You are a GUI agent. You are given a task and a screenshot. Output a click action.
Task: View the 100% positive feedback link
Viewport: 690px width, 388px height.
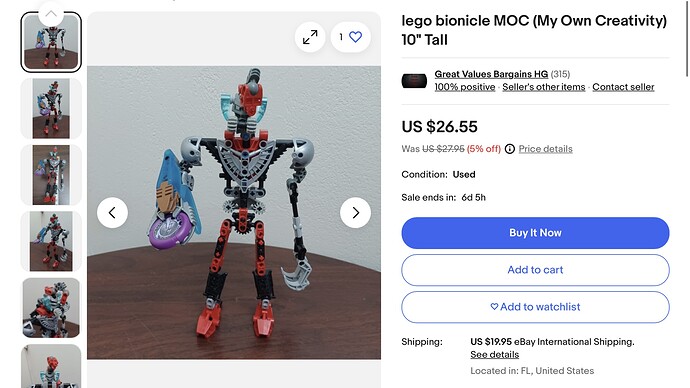click(465, 87)
